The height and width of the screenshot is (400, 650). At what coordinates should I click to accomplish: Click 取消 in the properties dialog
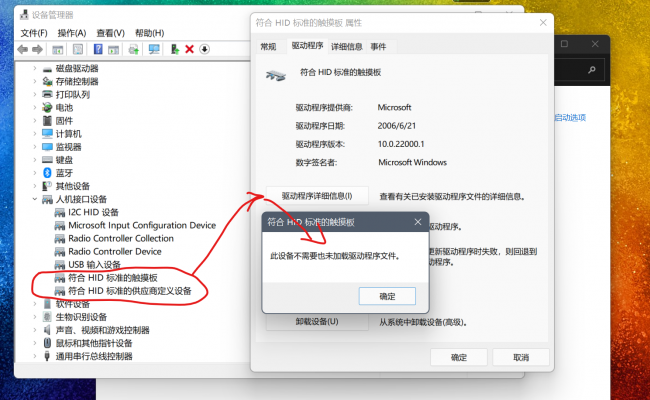521,357
